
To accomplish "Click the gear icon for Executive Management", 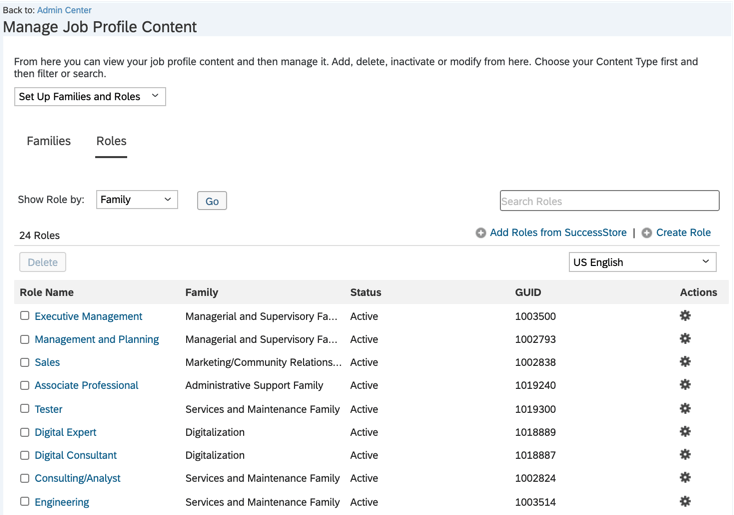I will pyautogui.click(x=685, y=316).
